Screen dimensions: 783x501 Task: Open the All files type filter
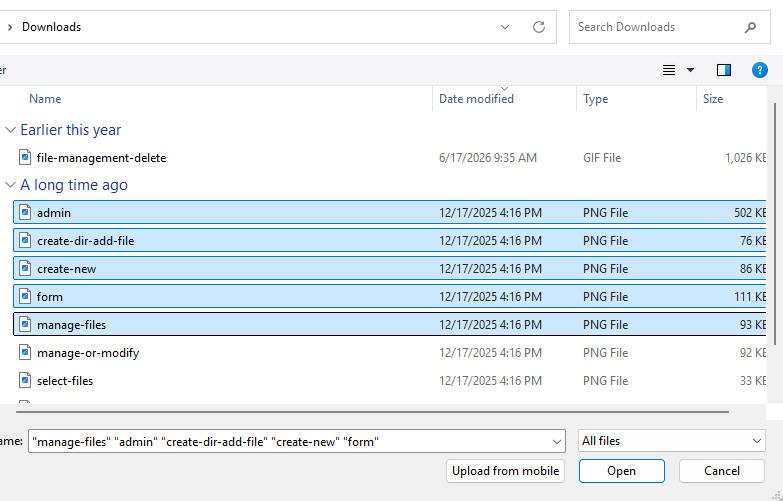coord(671,441)
